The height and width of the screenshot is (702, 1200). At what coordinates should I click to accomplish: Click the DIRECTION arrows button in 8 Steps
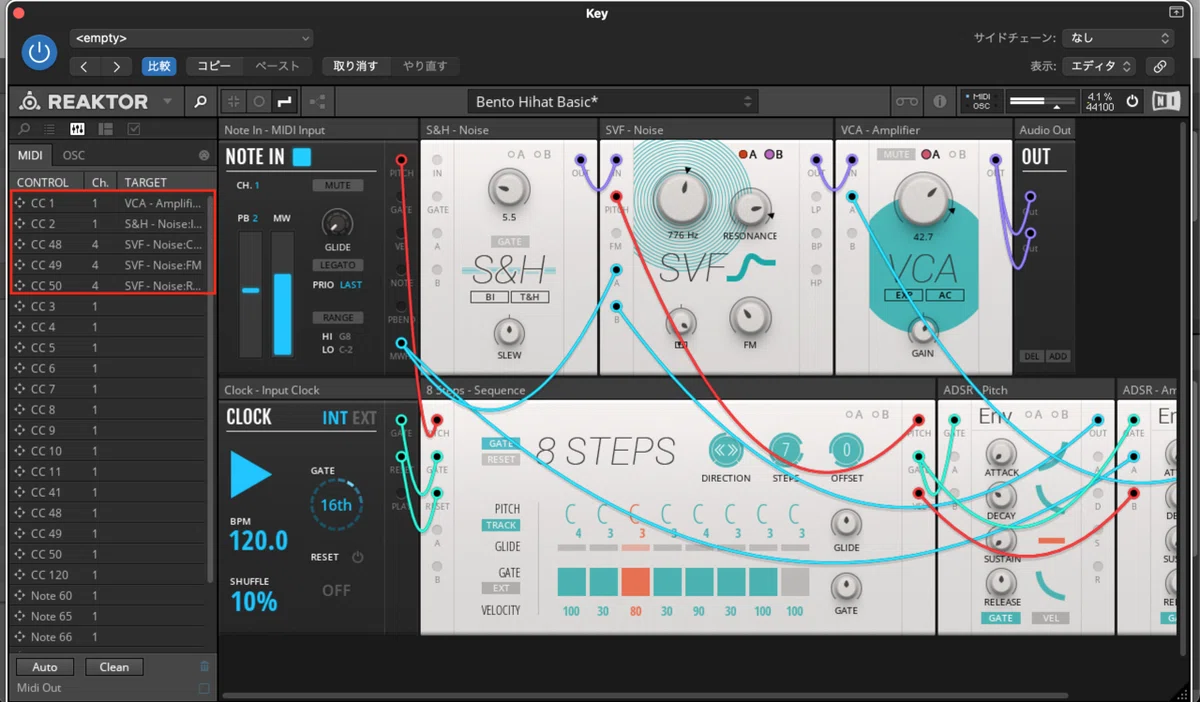pos(726,450)
